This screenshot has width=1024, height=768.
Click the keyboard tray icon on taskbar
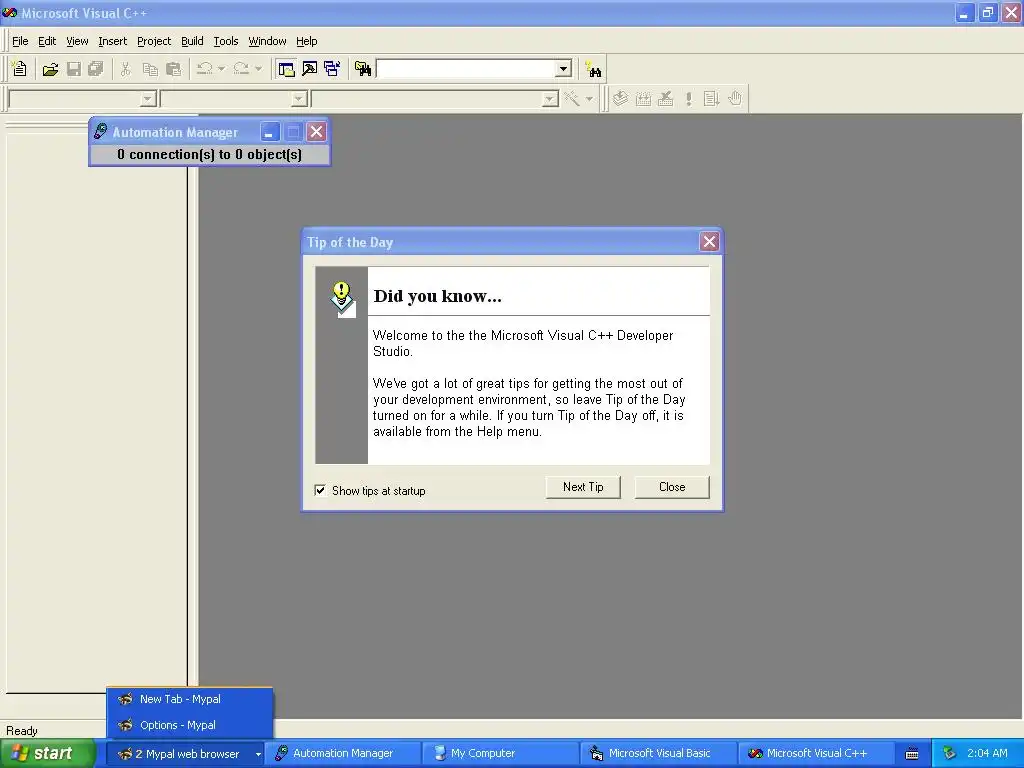point(912,754)
